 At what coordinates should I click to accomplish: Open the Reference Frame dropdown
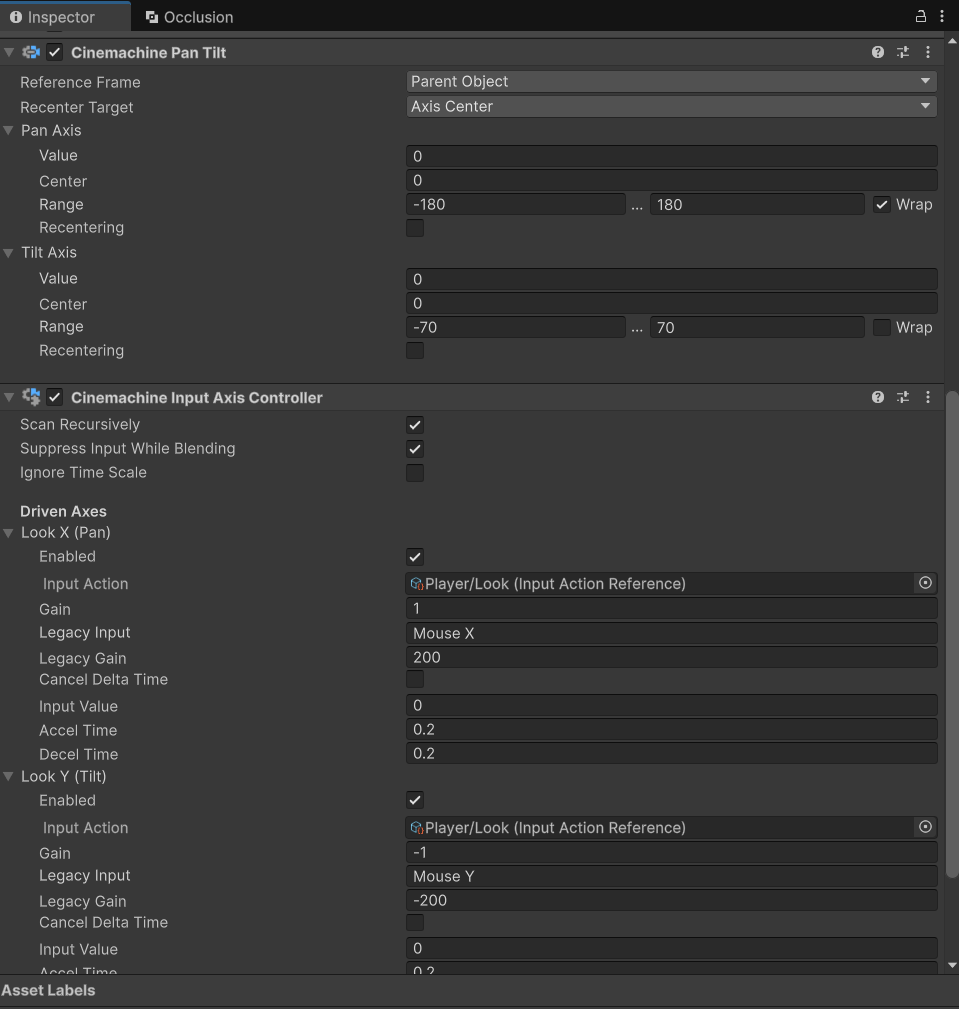click(670, 81)
